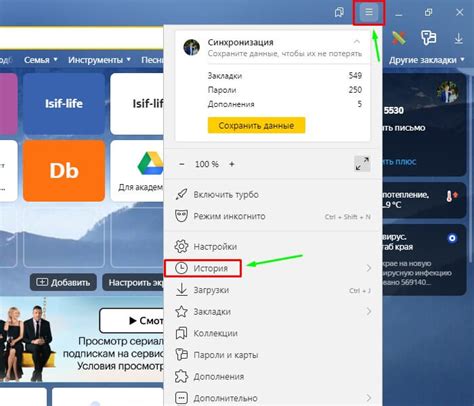This screenshot has height=406, width=474.
Task: Expand the История submenu arrow
Action: click(369, 268)
